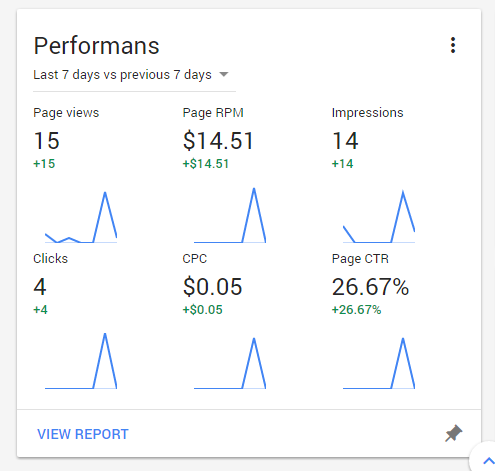Screen dimensions: 495x471
Task: Select the 26.67% Page CTR value
Action: 370,287
